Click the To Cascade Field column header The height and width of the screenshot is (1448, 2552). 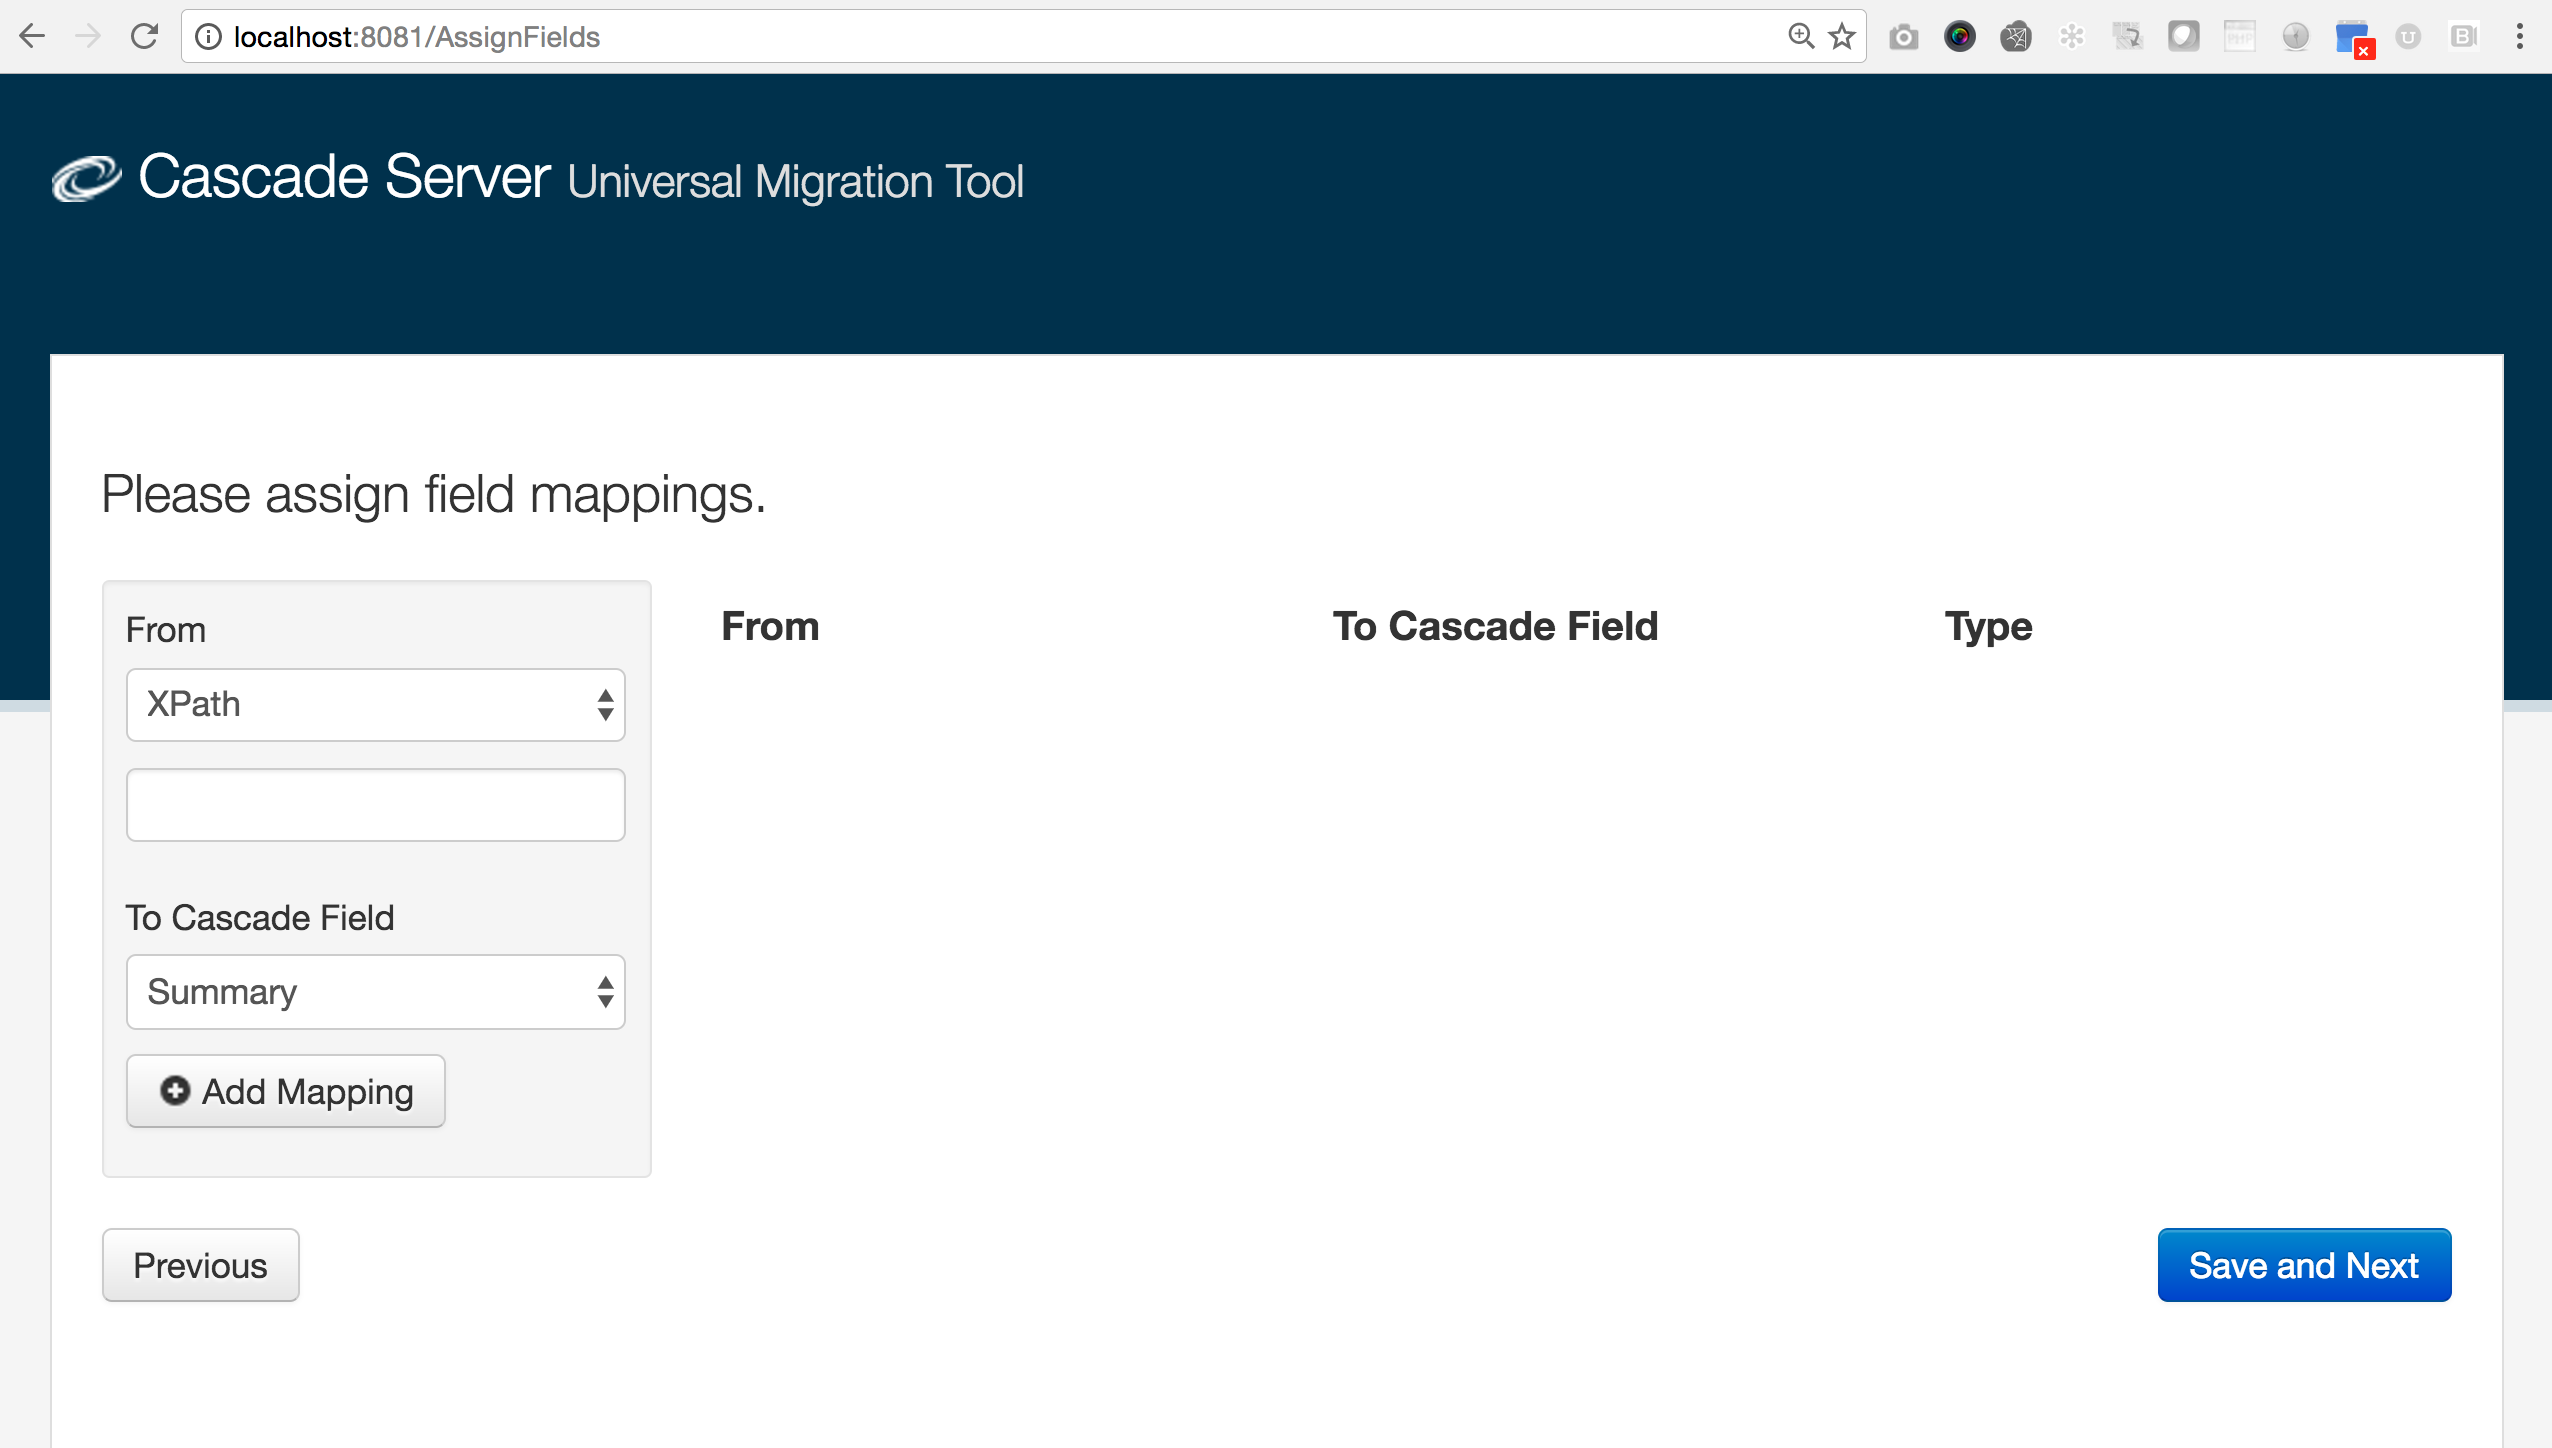coord(1493,624)
